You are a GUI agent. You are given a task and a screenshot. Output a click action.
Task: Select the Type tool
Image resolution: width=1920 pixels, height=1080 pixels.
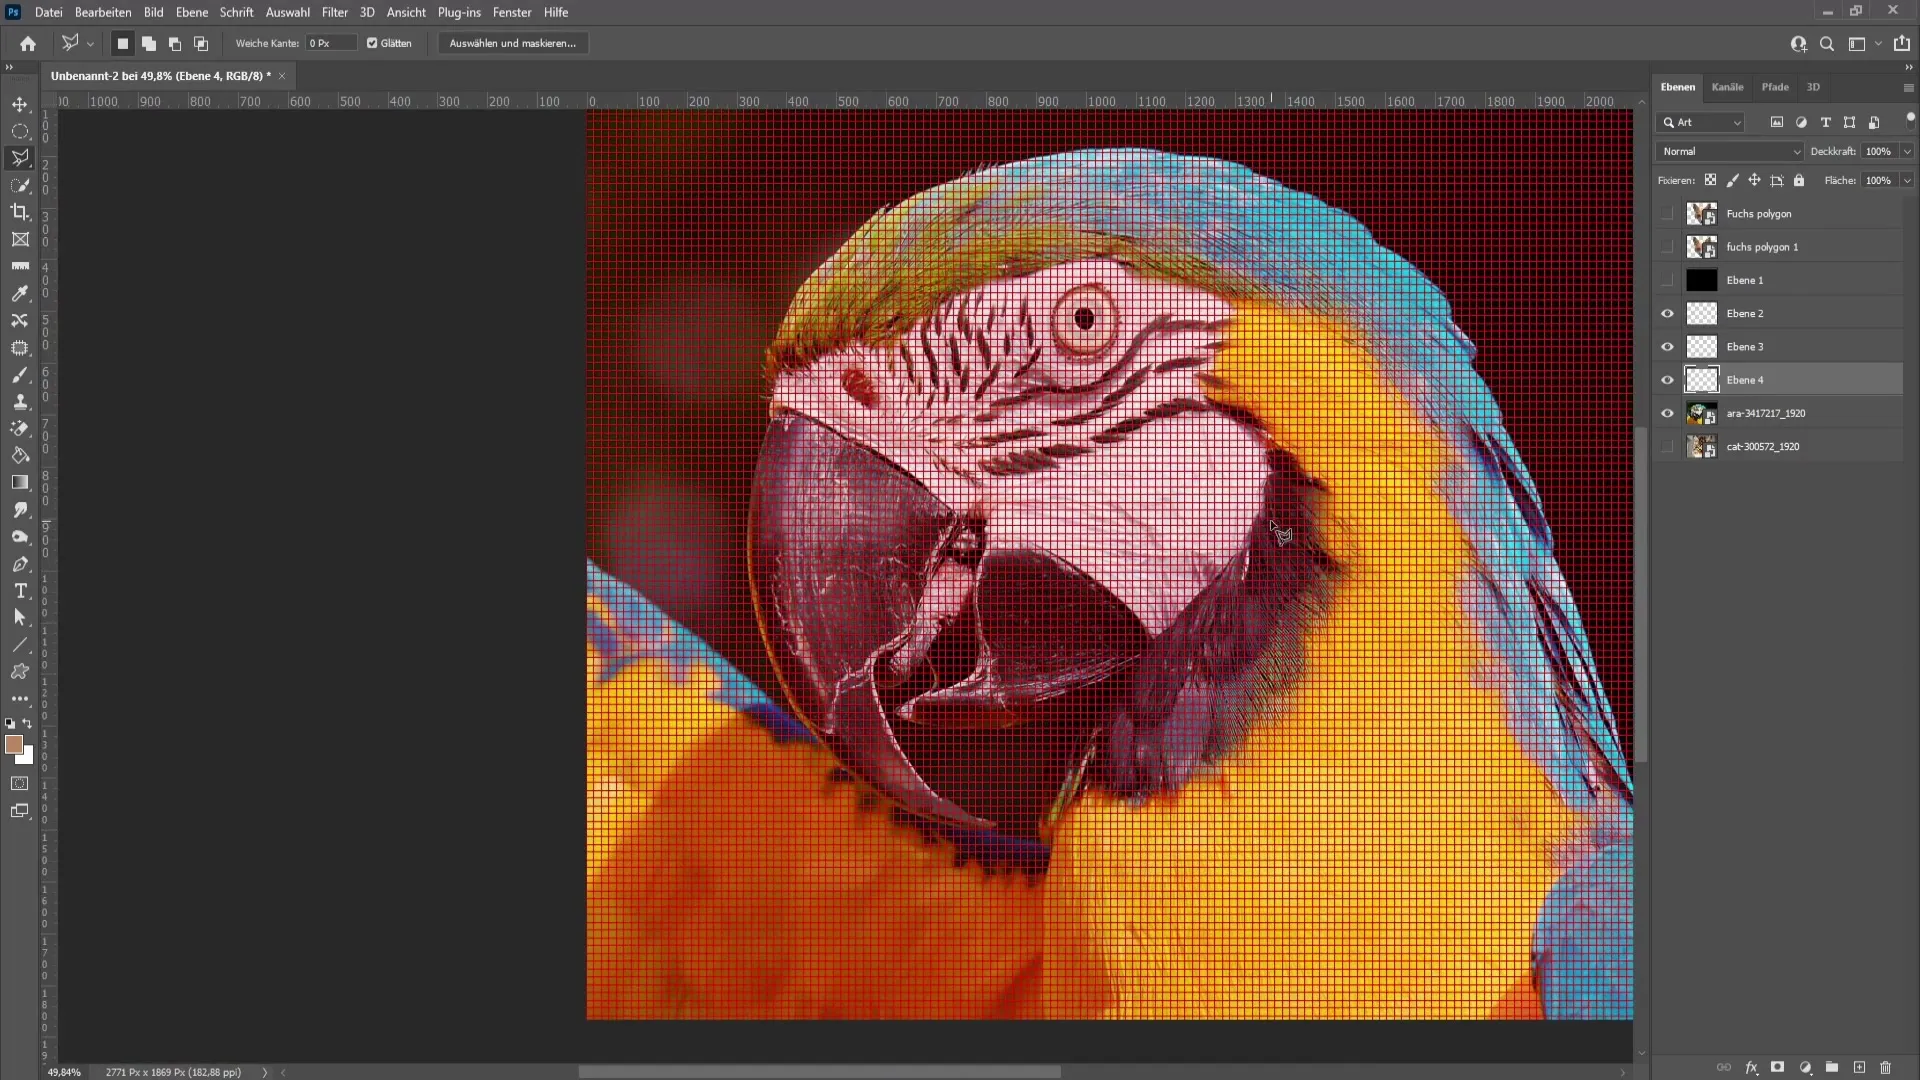(18, 591)
